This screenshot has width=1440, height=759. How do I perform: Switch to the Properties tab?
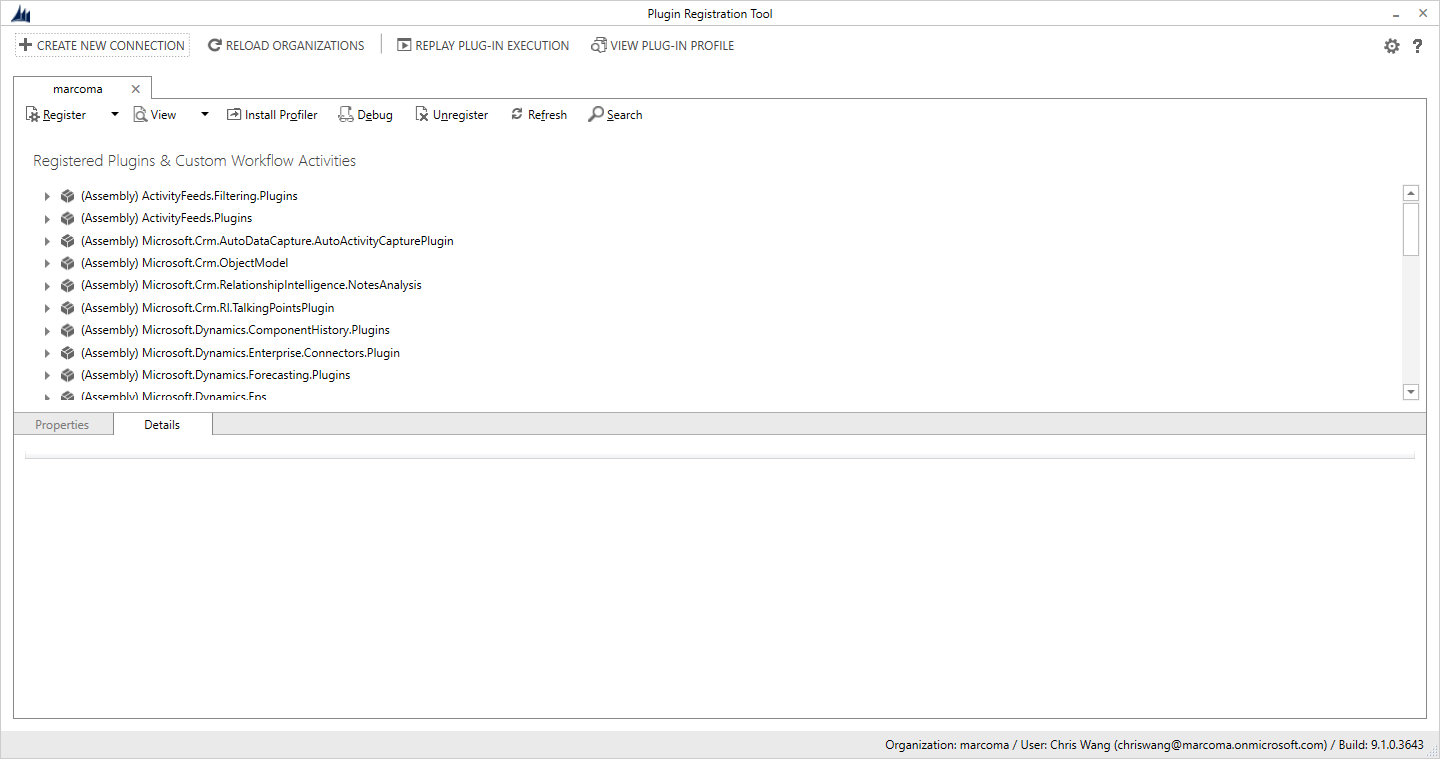tap(62, 425)
